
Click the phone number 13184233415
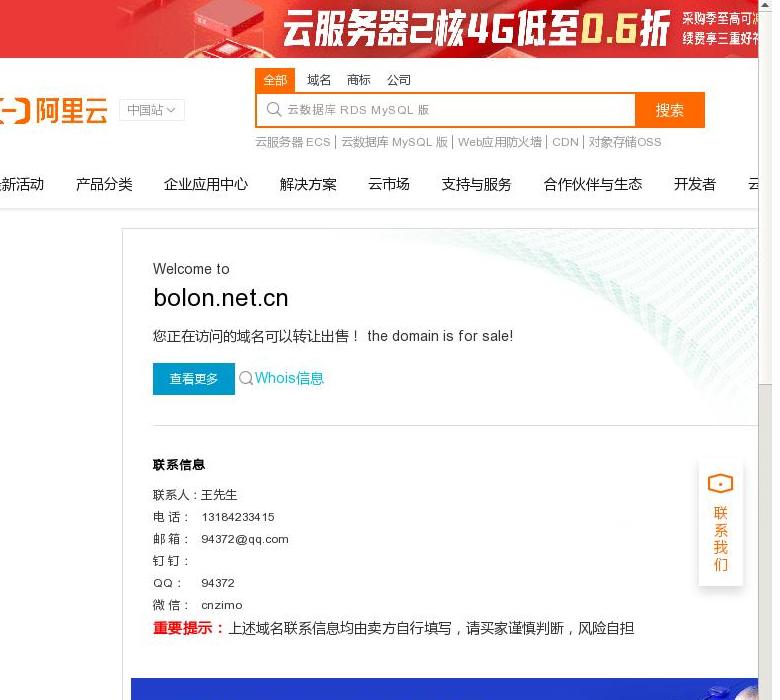point(238,517)
